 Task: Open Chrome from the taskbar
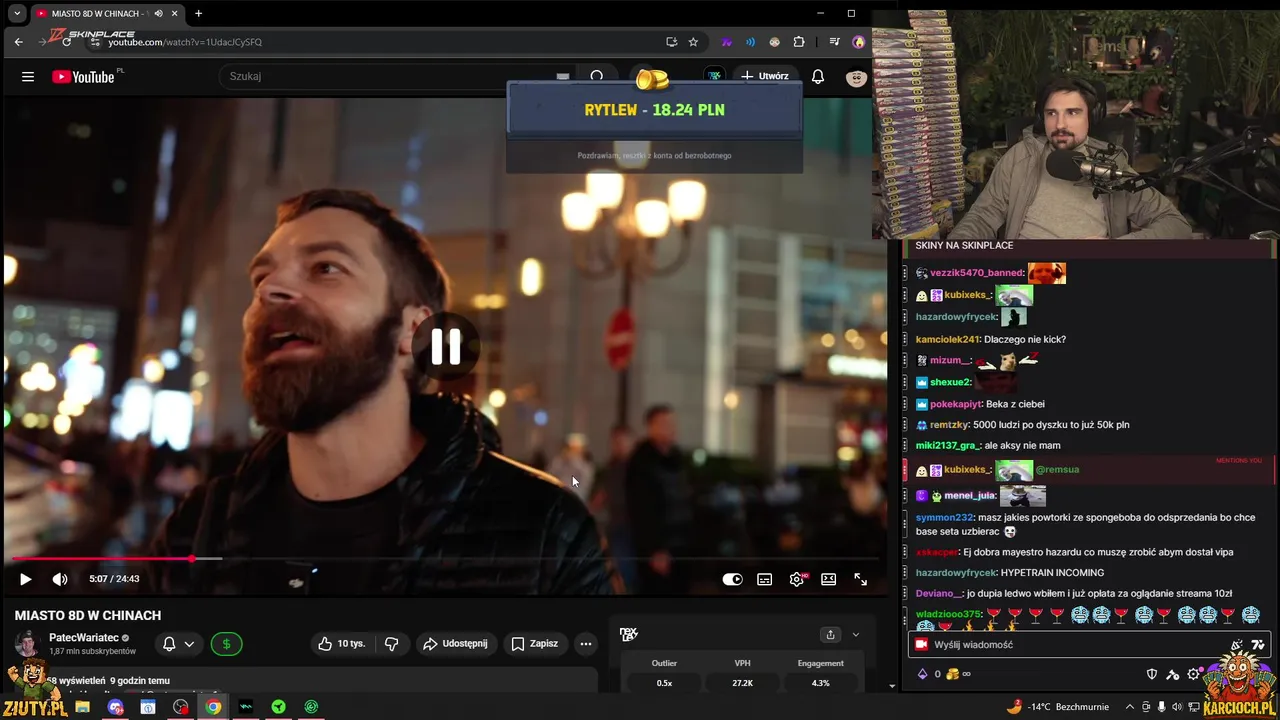click(213, 707)
